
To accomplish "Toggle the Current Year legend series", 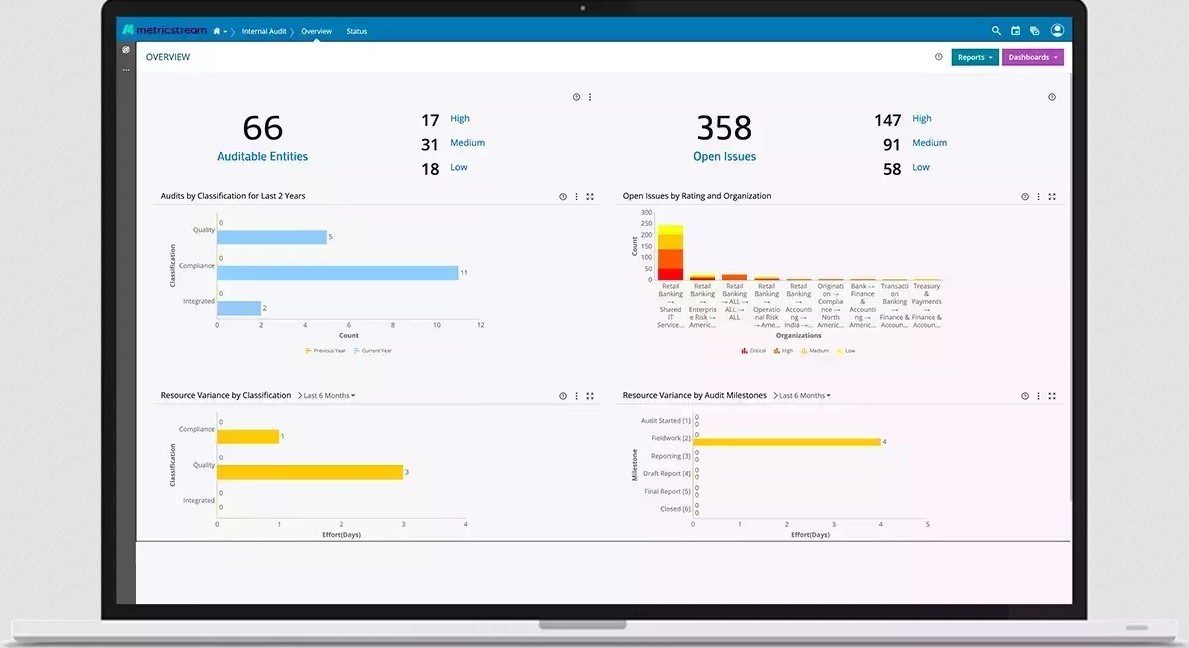I will (x=373, y=351).
